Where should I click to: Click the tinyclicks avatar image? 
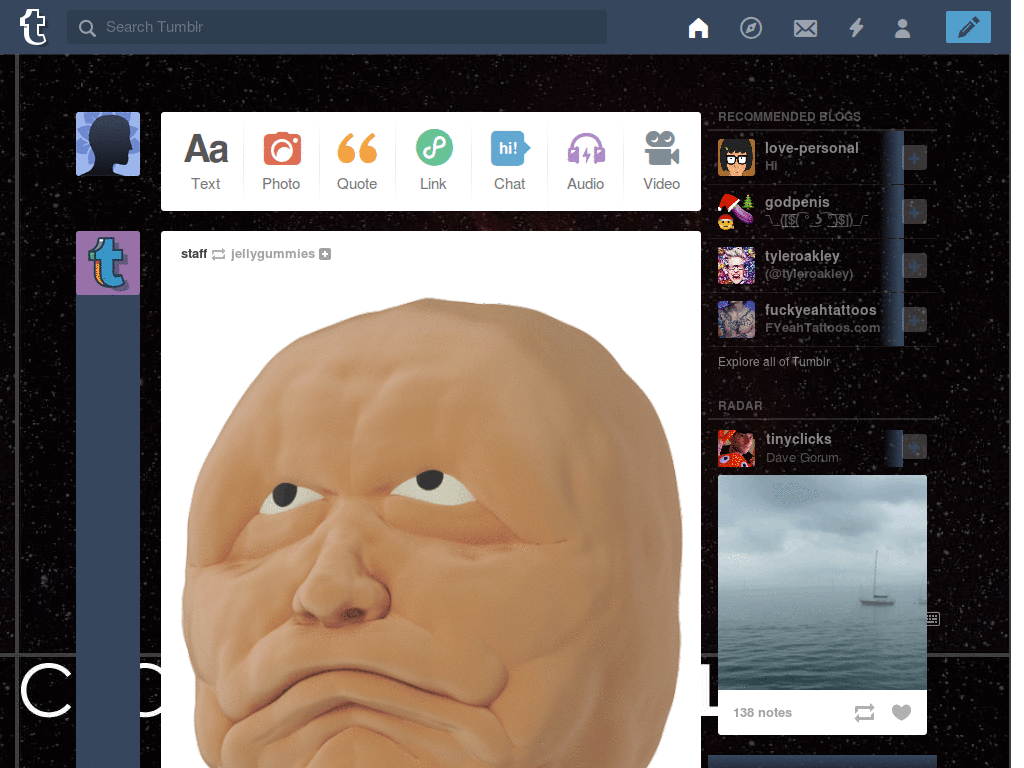click(736, 448)
